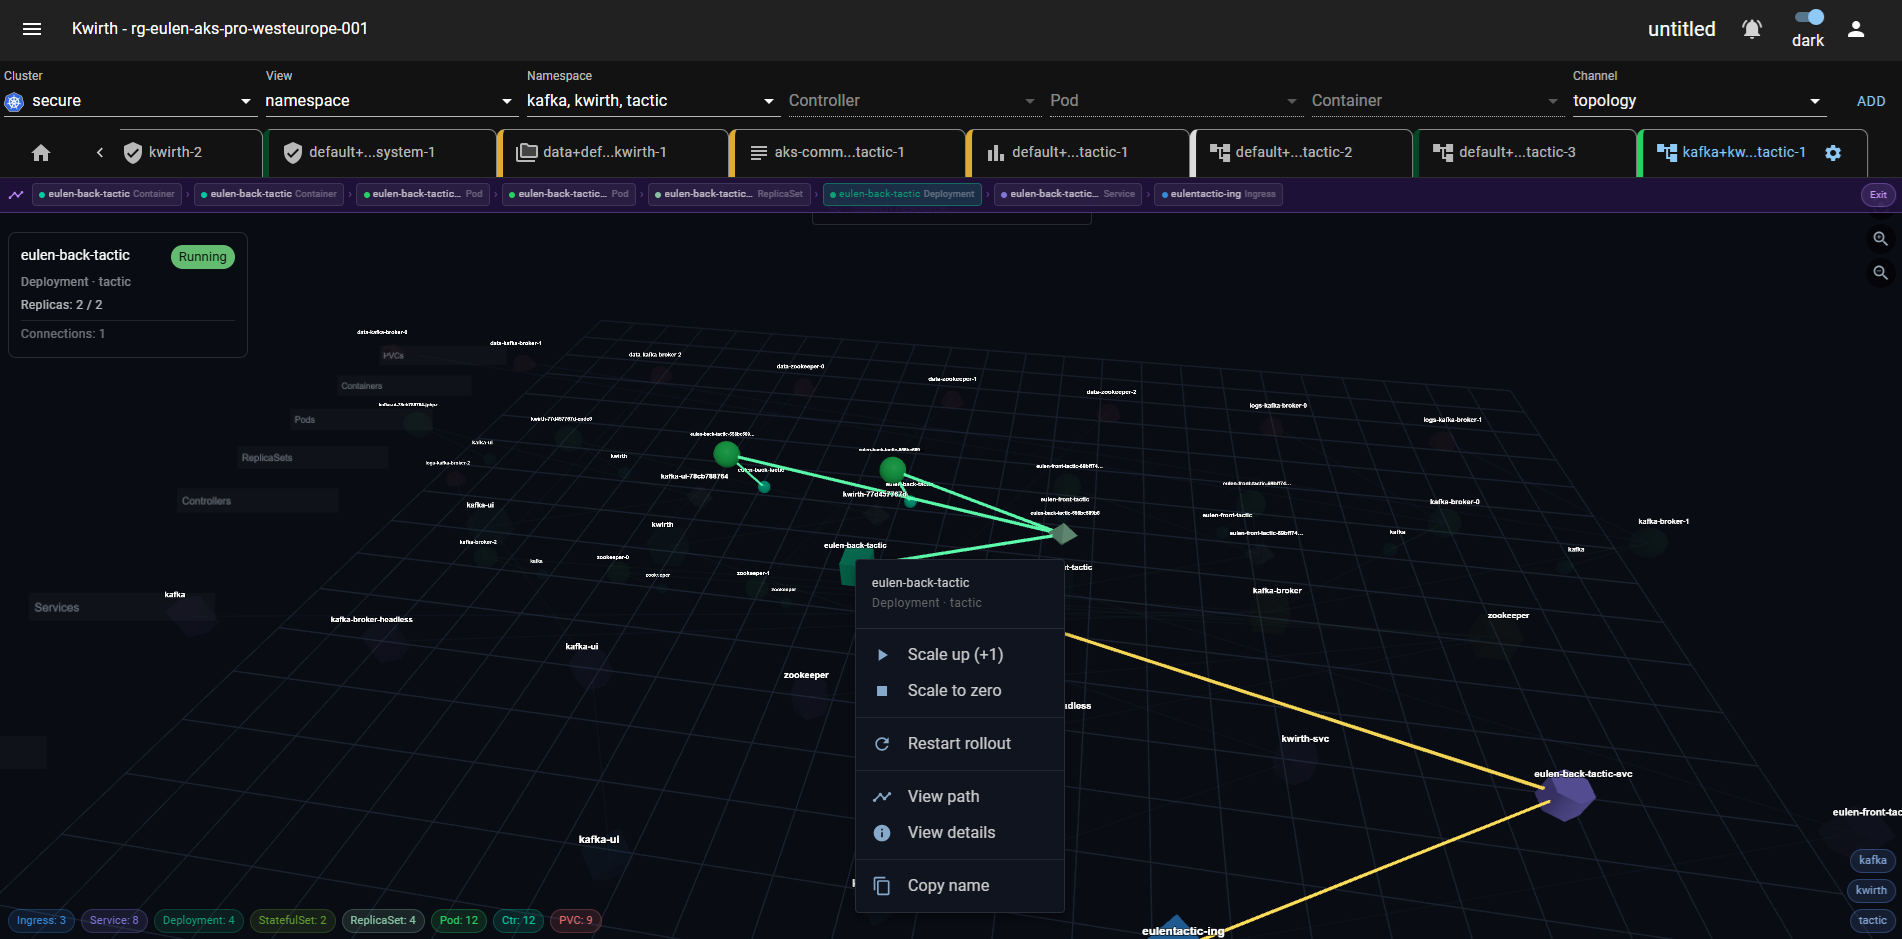The height and width of the screenshot is (939, 1902).
Task: Open the hamburger main menu
Action: click(x=32, y=29)
